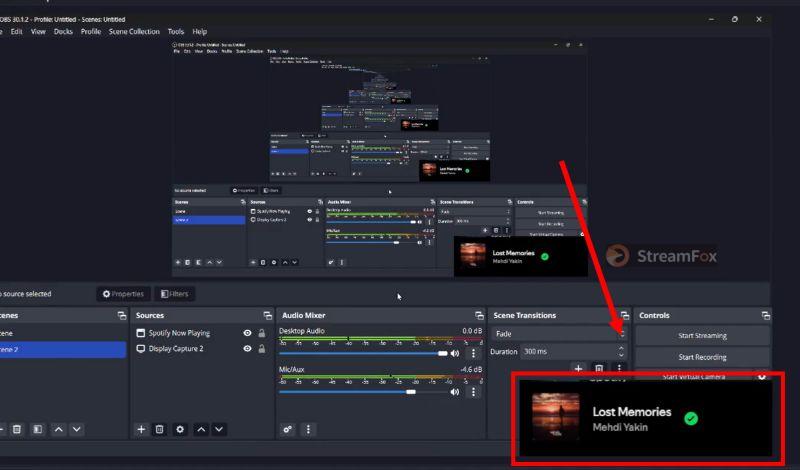Open Audio Mixer three-dot menu
Viewport: 800px width, 470px height.
[x=308, y=429]
